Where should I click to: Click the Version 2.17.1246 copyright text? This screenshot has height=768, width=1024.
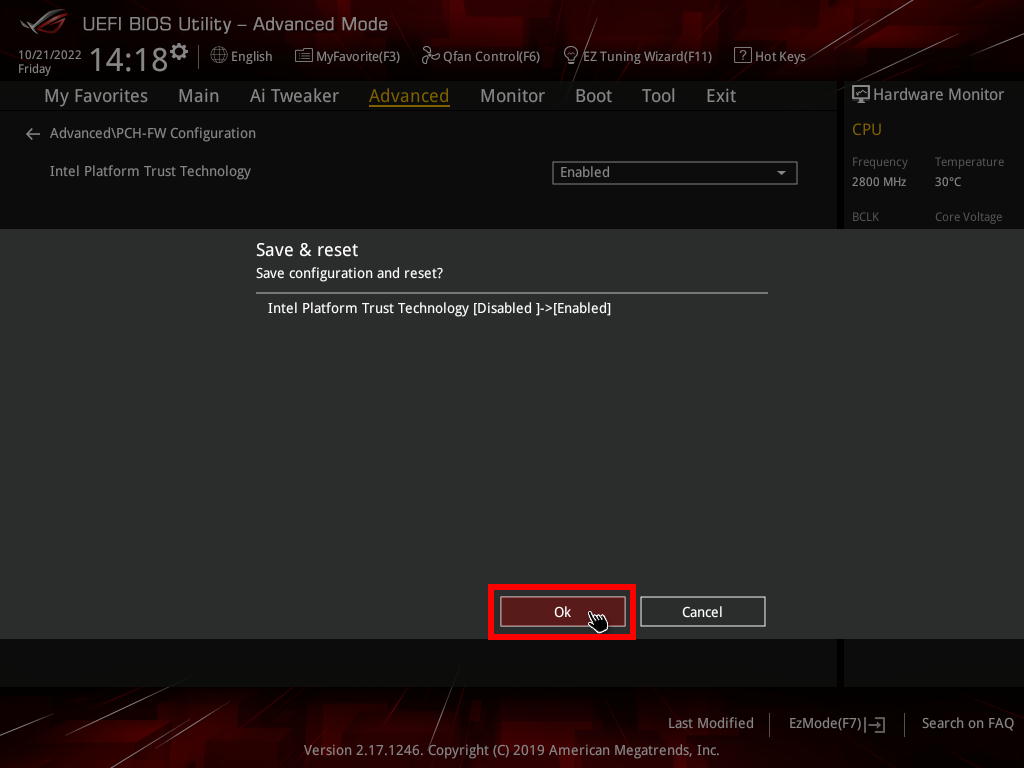point(511,750)
